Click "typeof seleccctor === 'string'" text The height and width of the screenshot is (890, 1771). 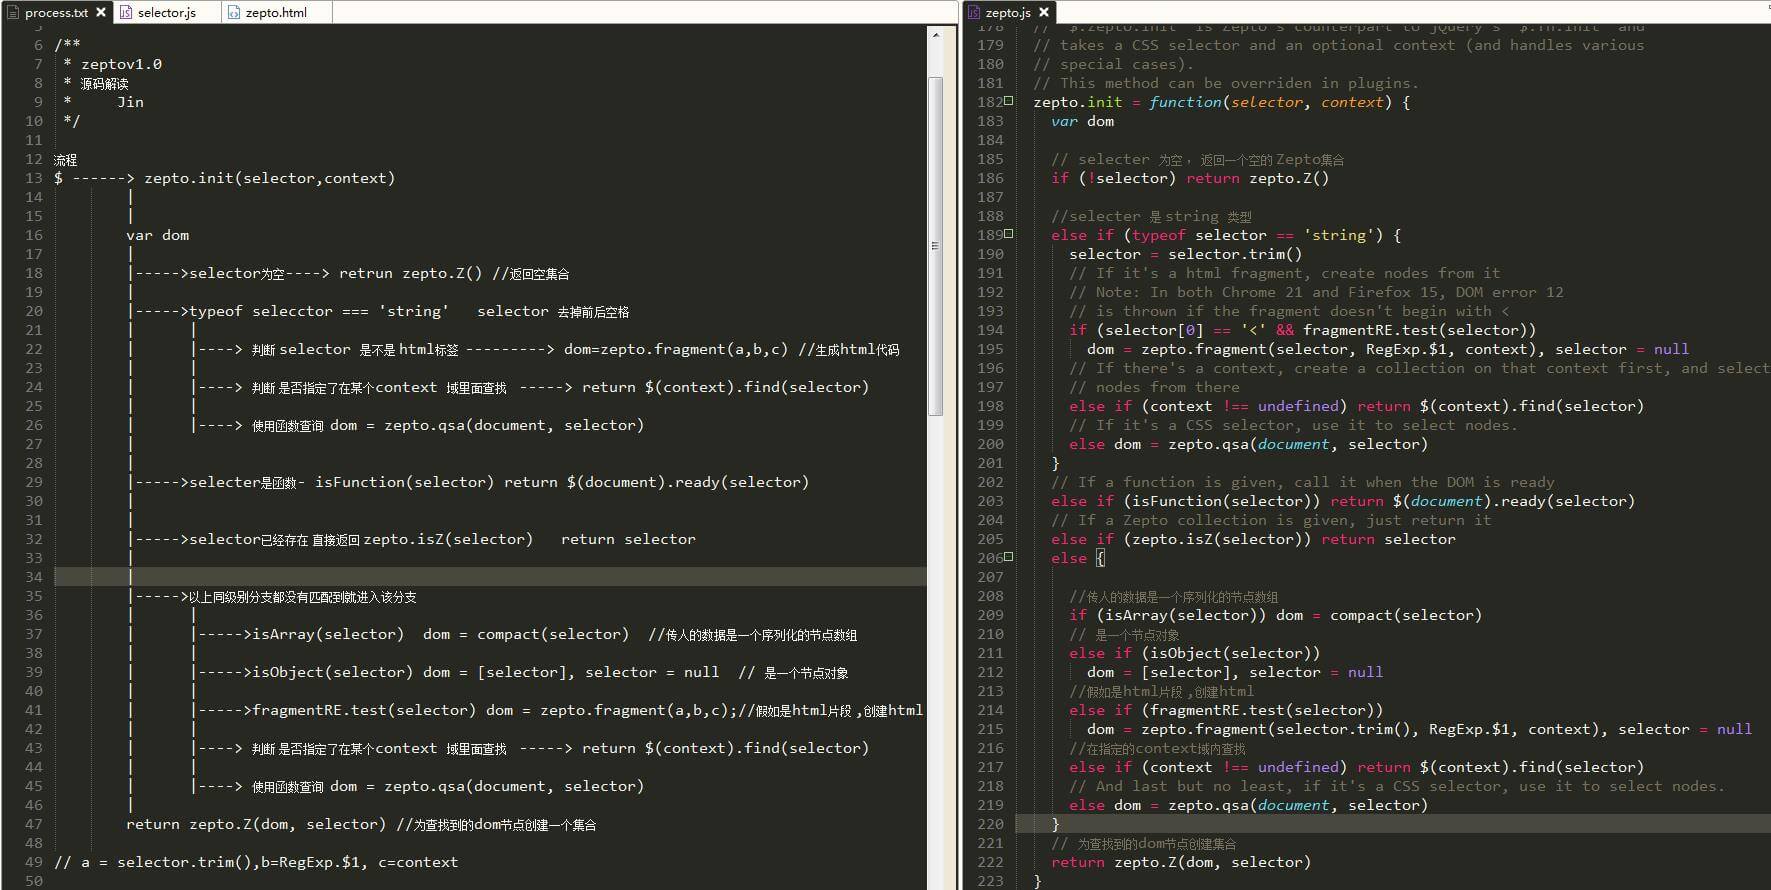(x=319, y=311)
